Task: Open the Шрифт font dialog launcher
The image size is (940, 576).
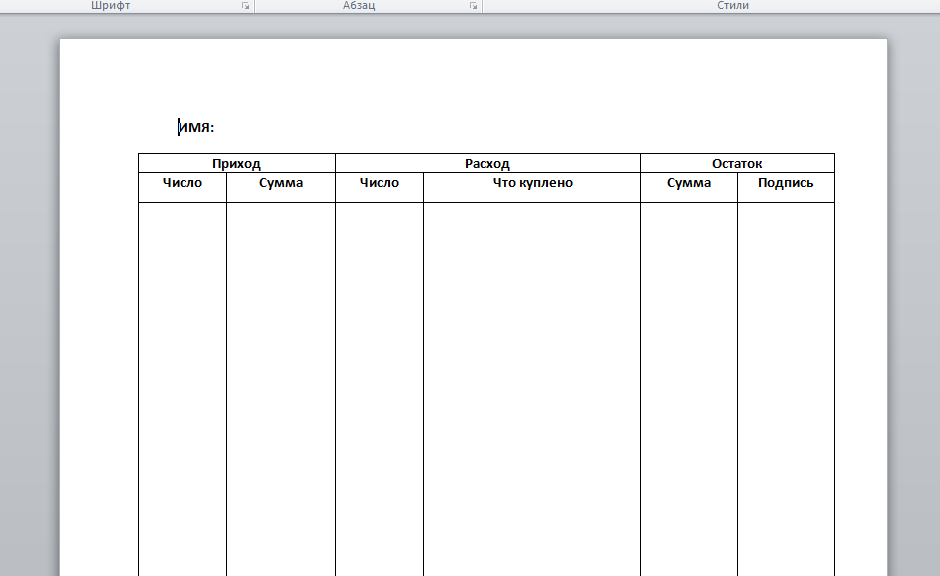Action: click(245, 6)
